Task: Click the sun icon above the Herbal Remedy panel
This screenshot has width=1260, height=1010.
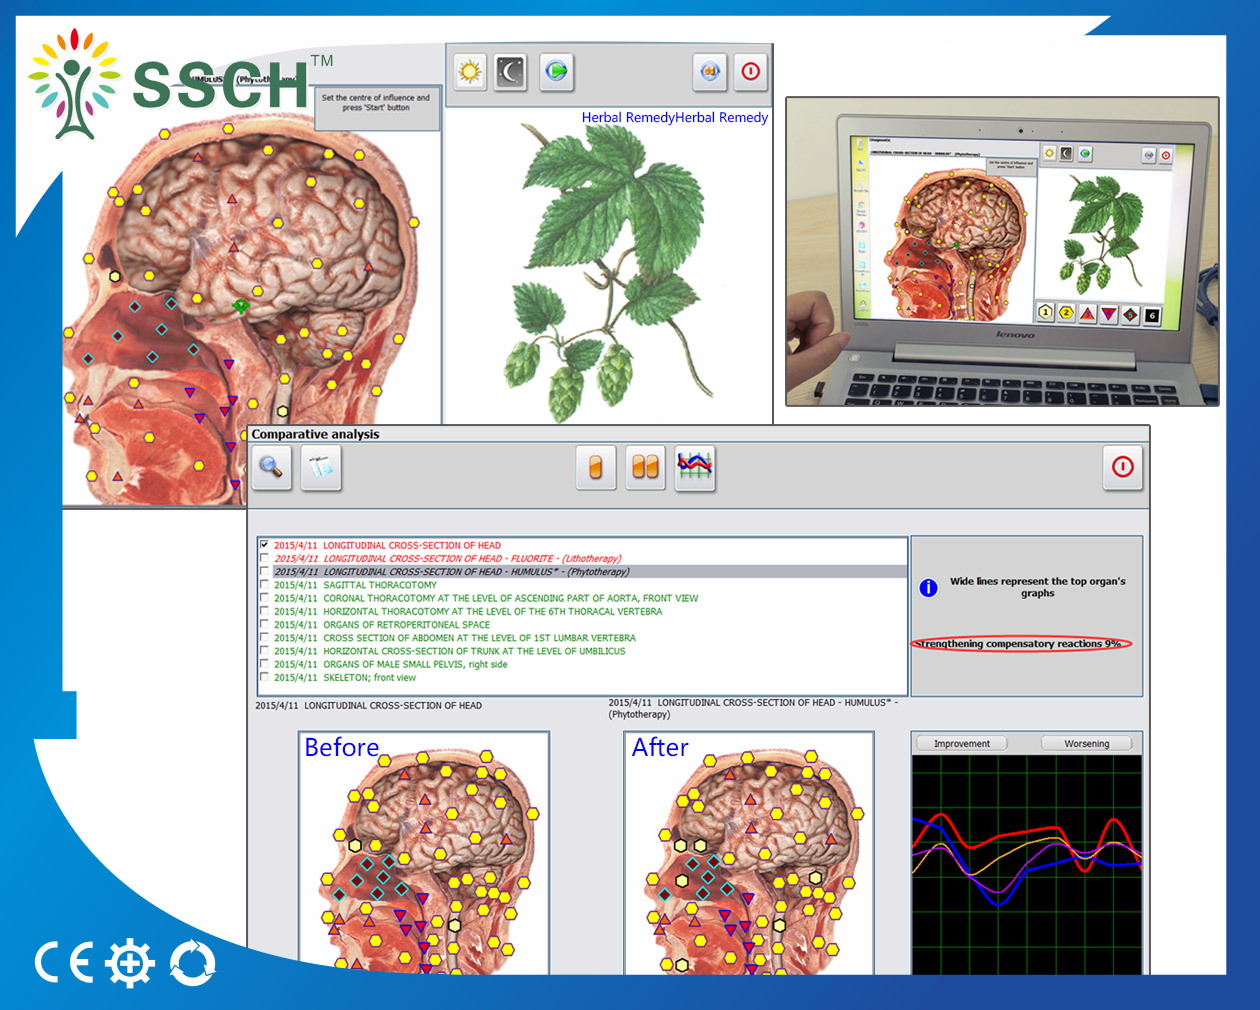Action: pyautogui.click(x=470, y=71)
